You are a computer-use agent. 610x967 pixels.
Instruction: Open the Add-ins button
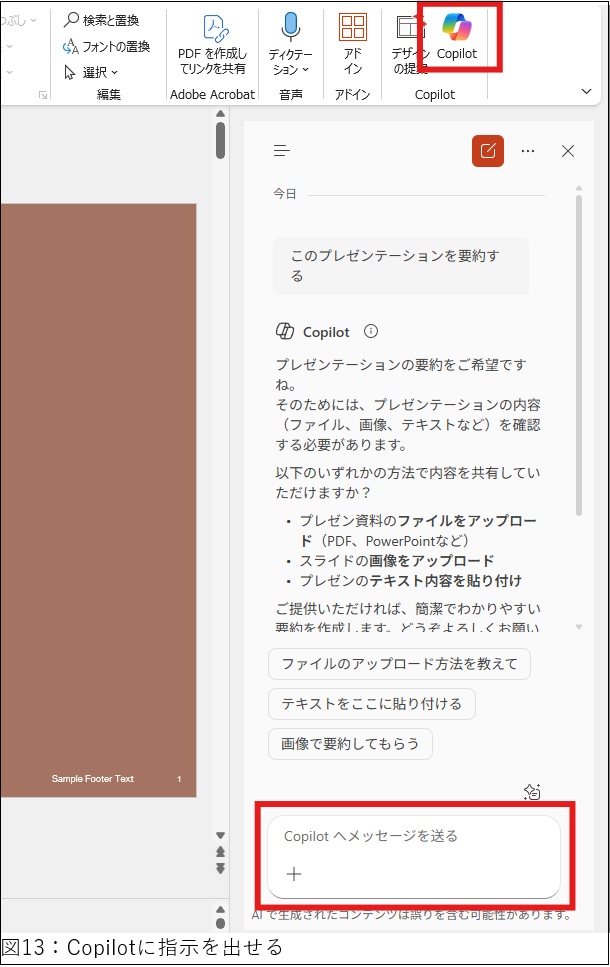pyautogui.click(x=352, y=44)
